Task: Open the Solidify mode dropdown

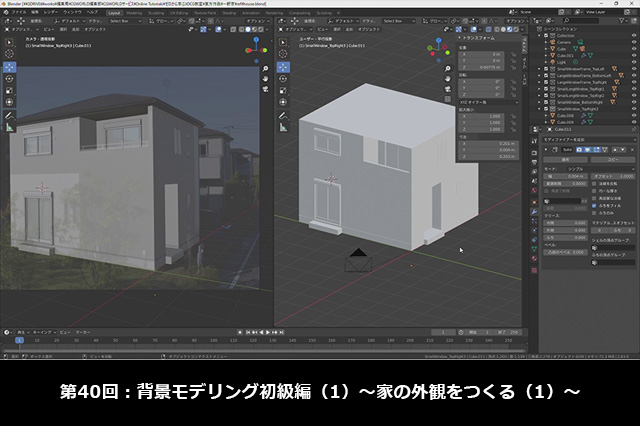Action: (600, 169)
